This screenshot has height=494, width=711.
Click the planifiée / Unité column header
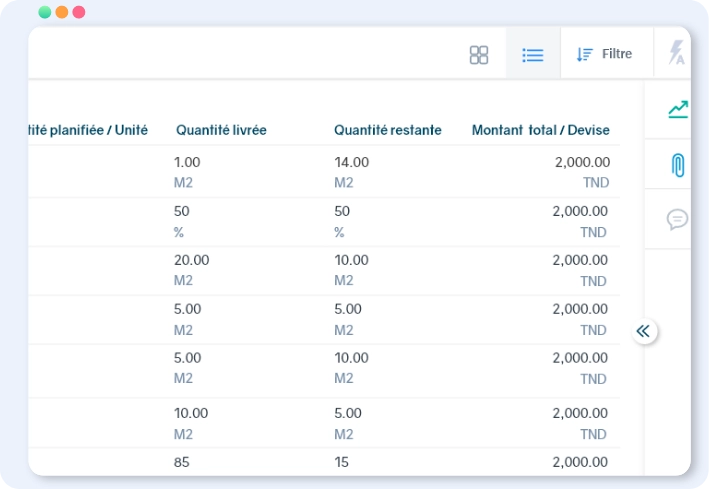88,130
